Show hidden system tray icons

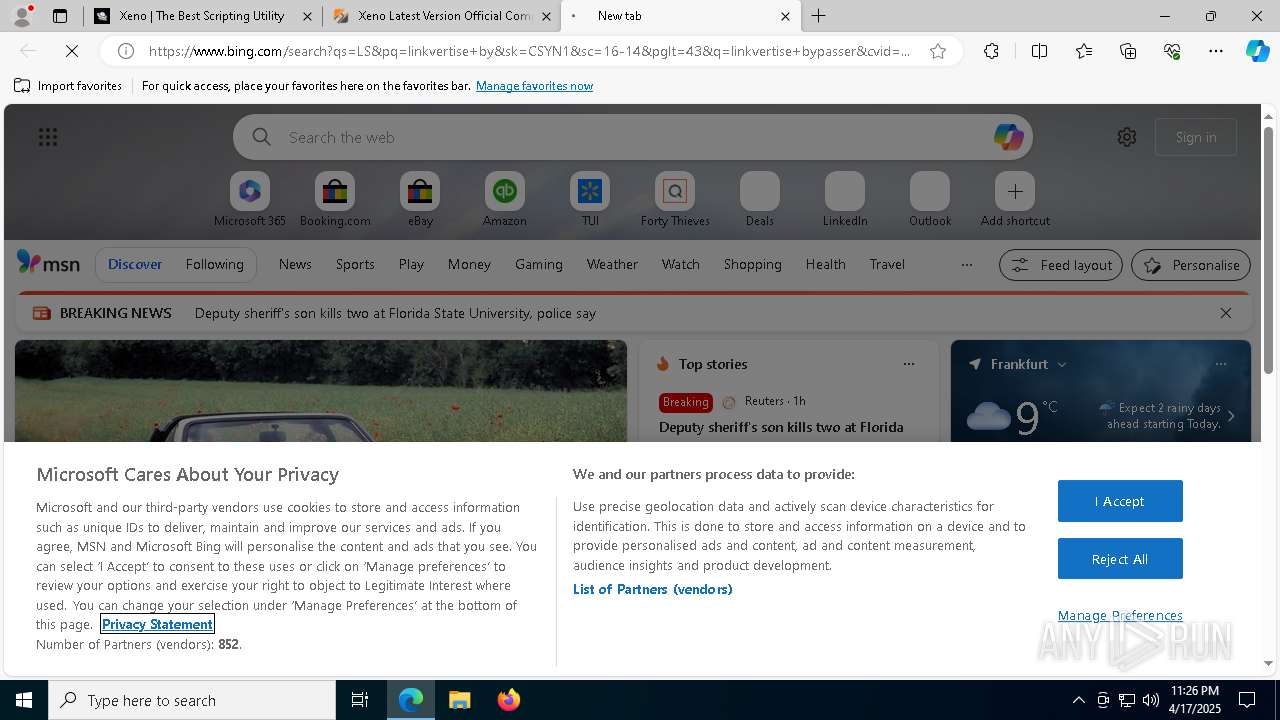click(1078, 700)
